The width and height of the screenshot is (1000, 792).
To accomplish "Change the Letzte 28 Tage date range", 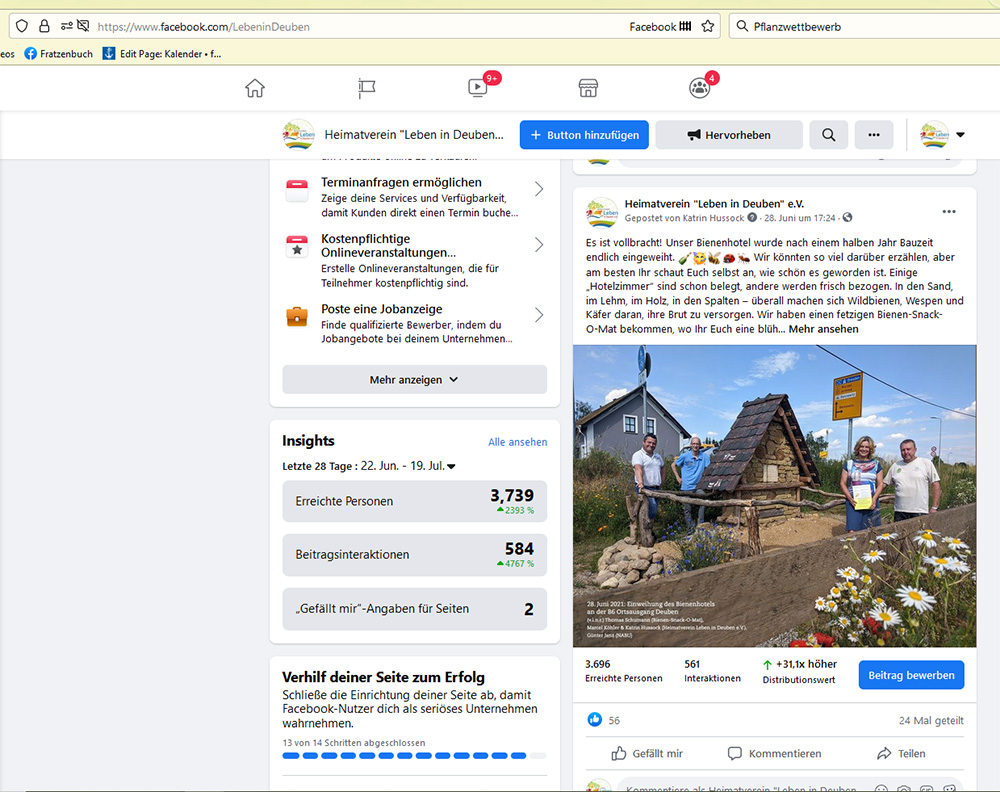I will 369,466.
